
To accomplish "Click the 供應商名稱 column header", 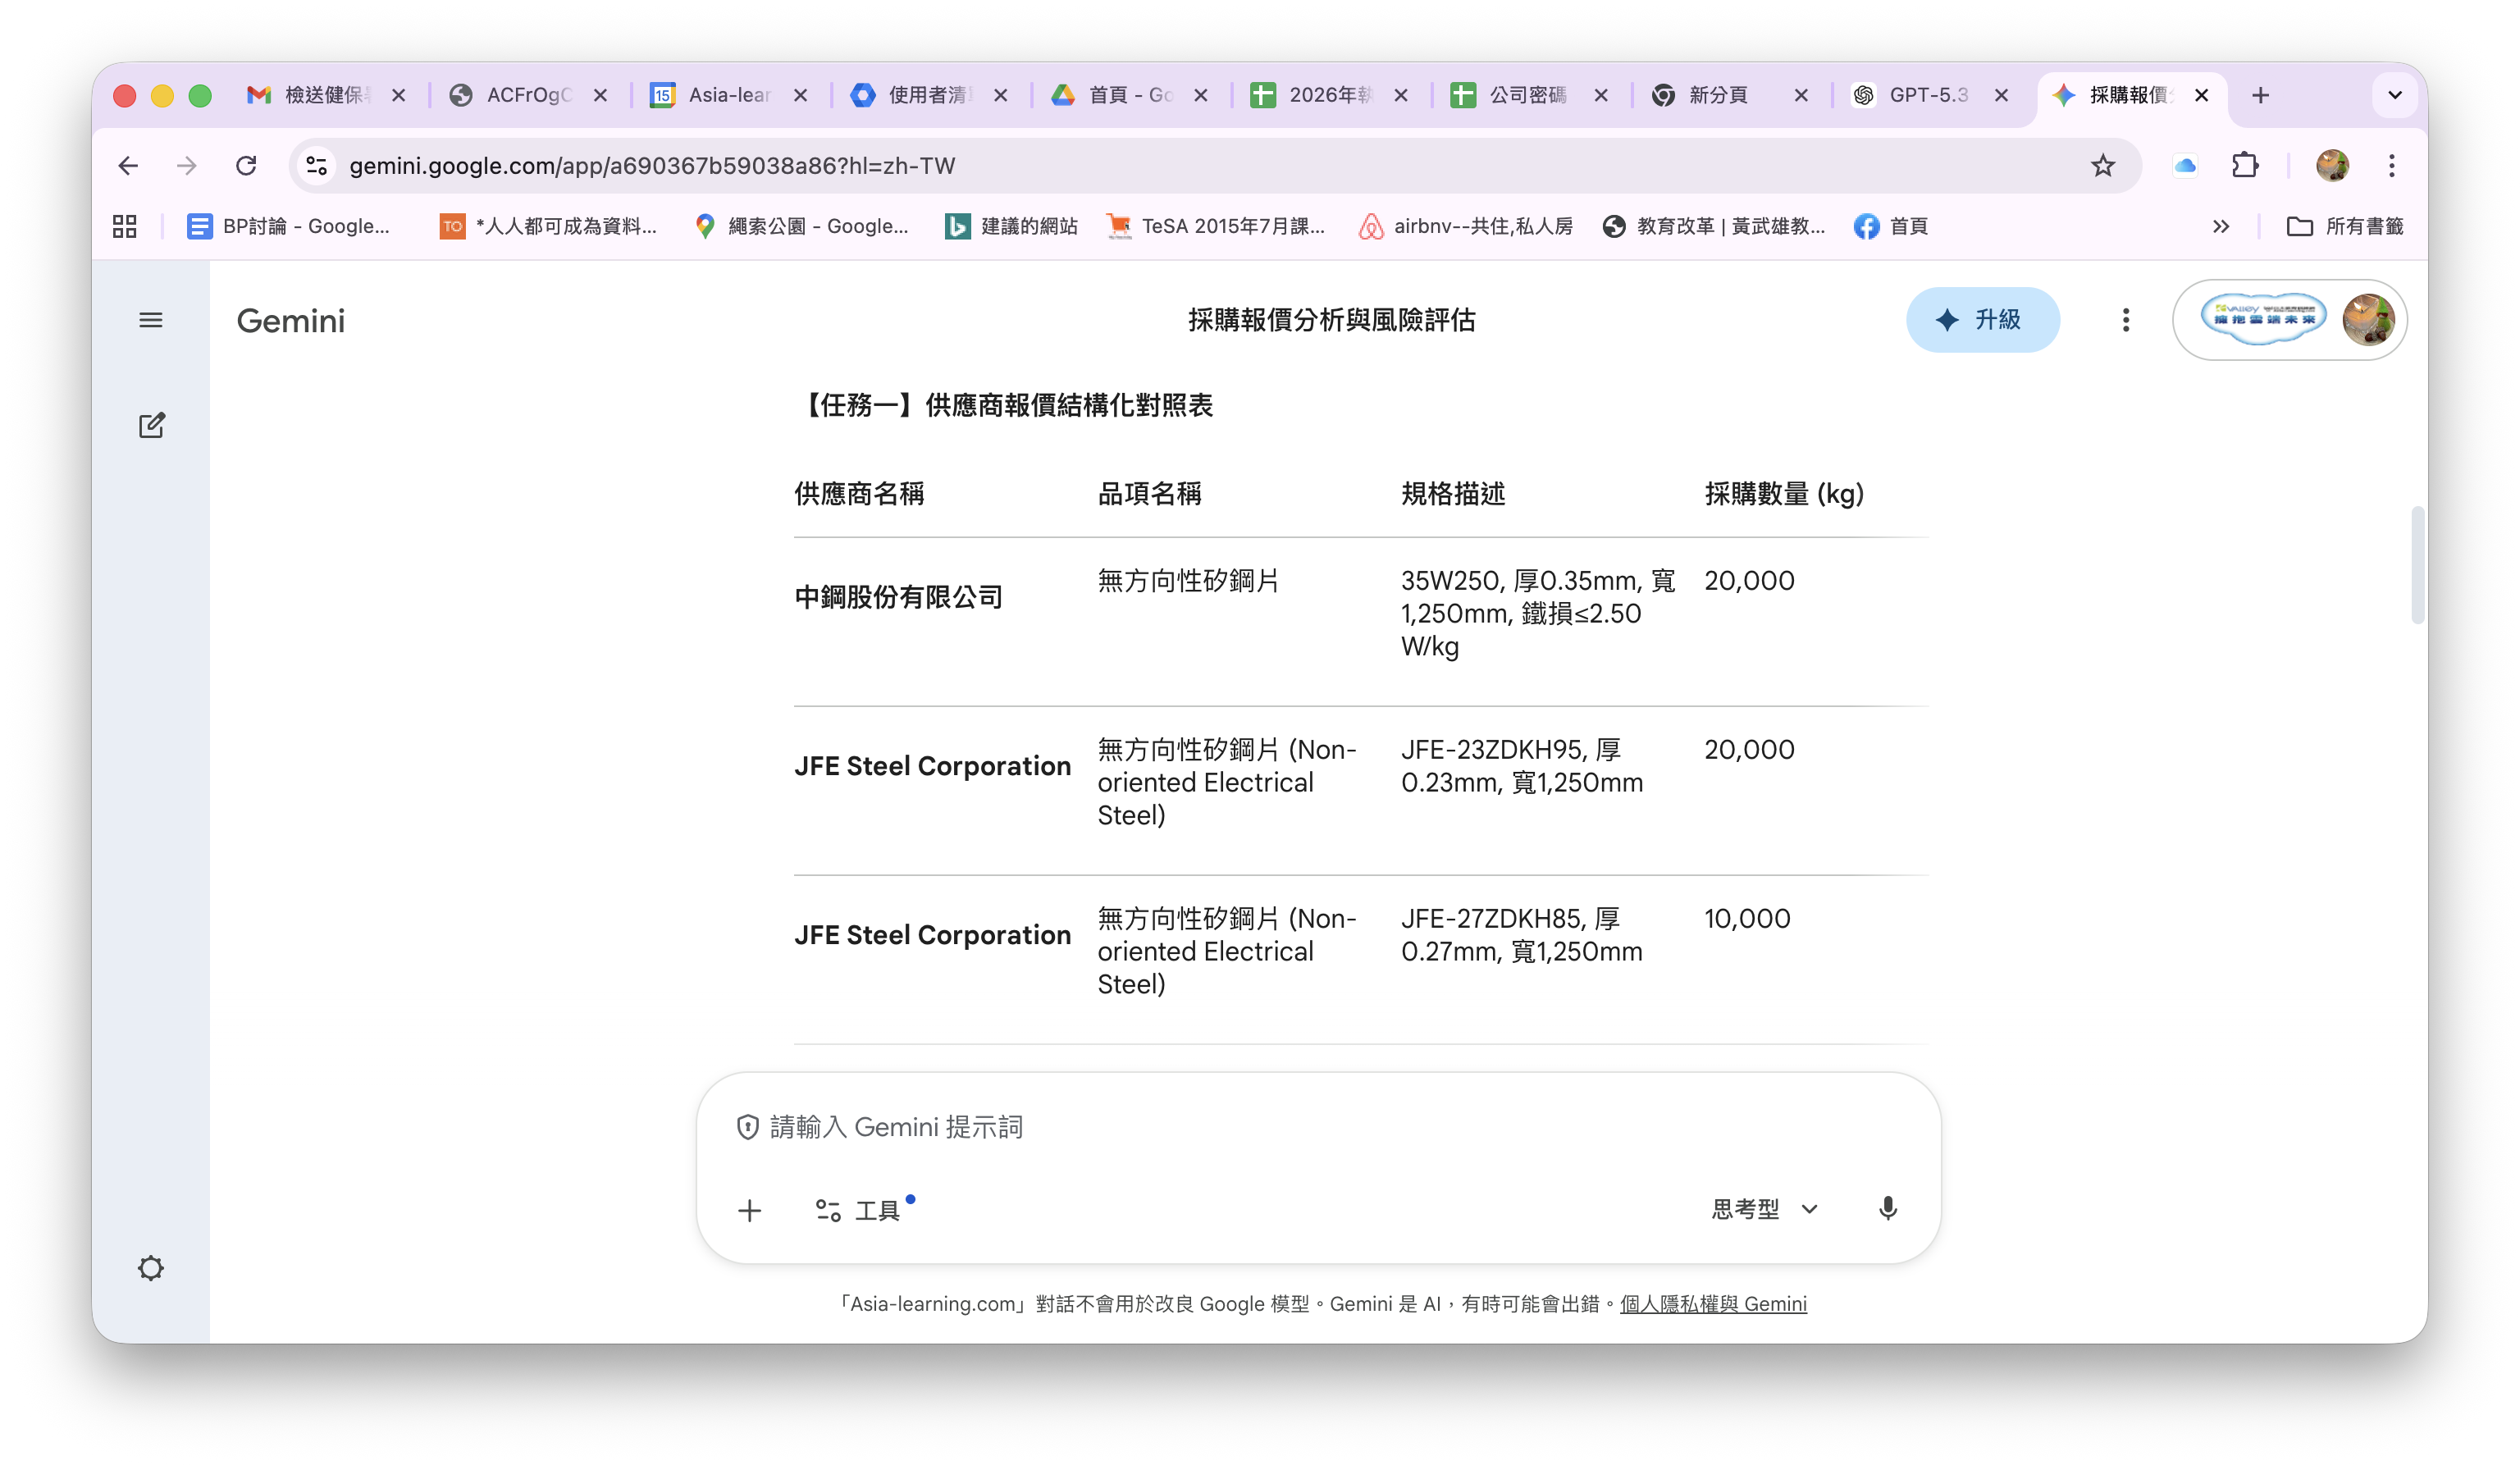I will (x=859, y=494).
